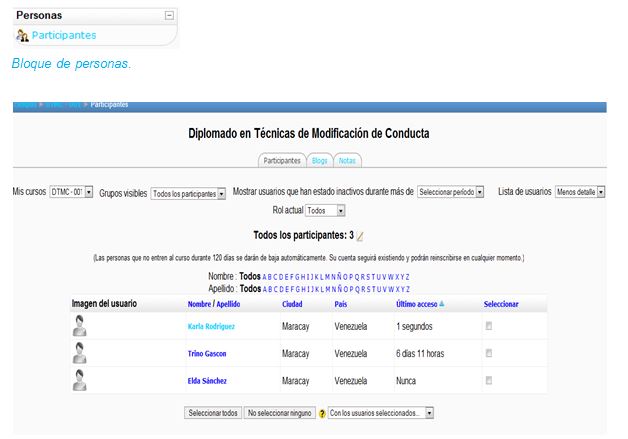Check the box for Elda Sánchez

pyautogui.click(x=488, y=380)
